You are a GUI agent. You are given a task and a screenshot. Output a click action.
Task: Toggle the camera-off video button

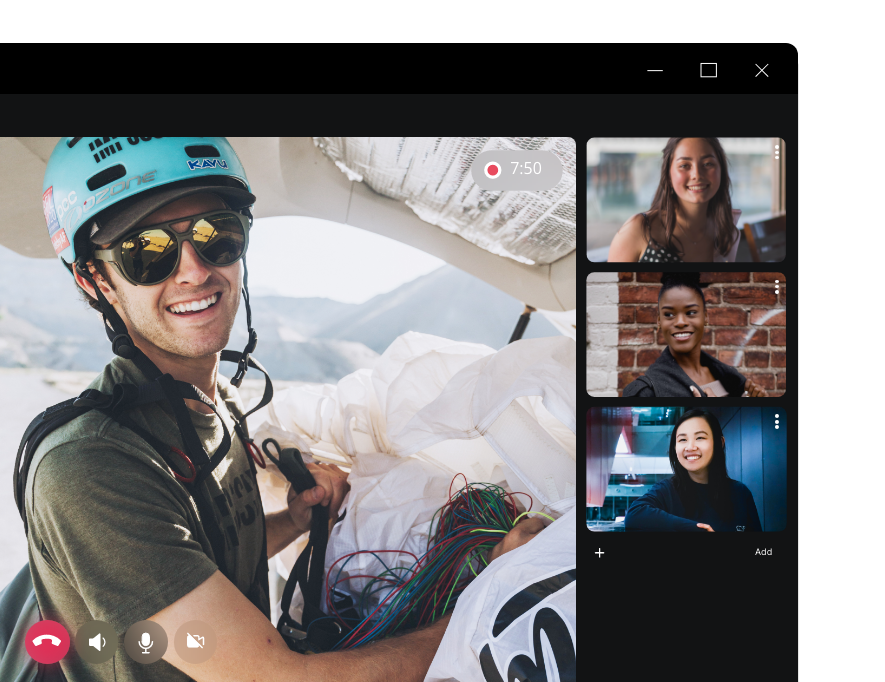tap(196, 642)
